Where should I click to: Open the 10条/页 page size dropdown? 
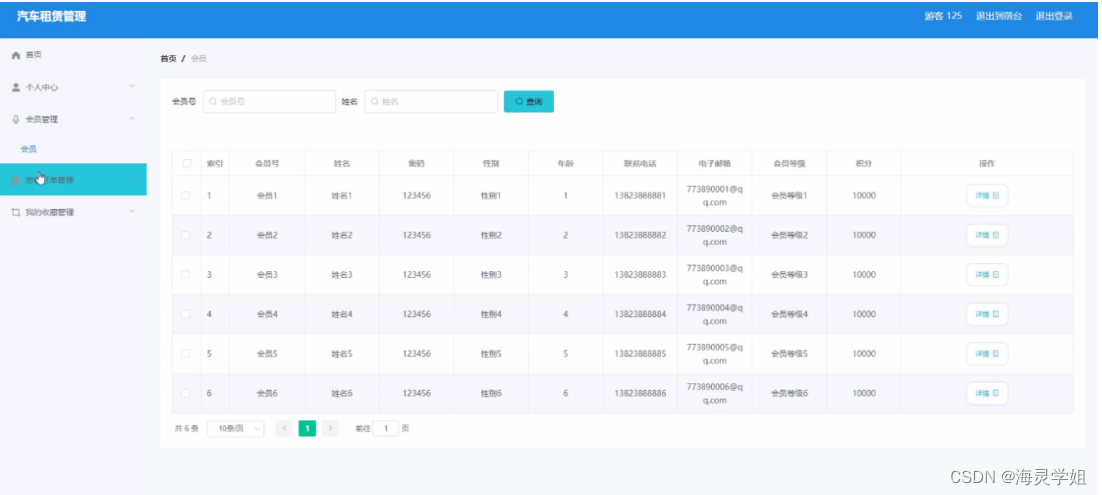pos(235,428)
